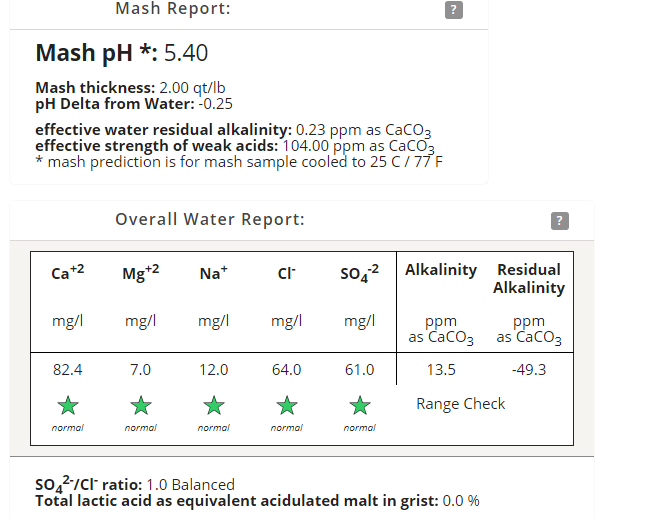
Task: Click the Overall Water Report heading
Action: point(210,219)
